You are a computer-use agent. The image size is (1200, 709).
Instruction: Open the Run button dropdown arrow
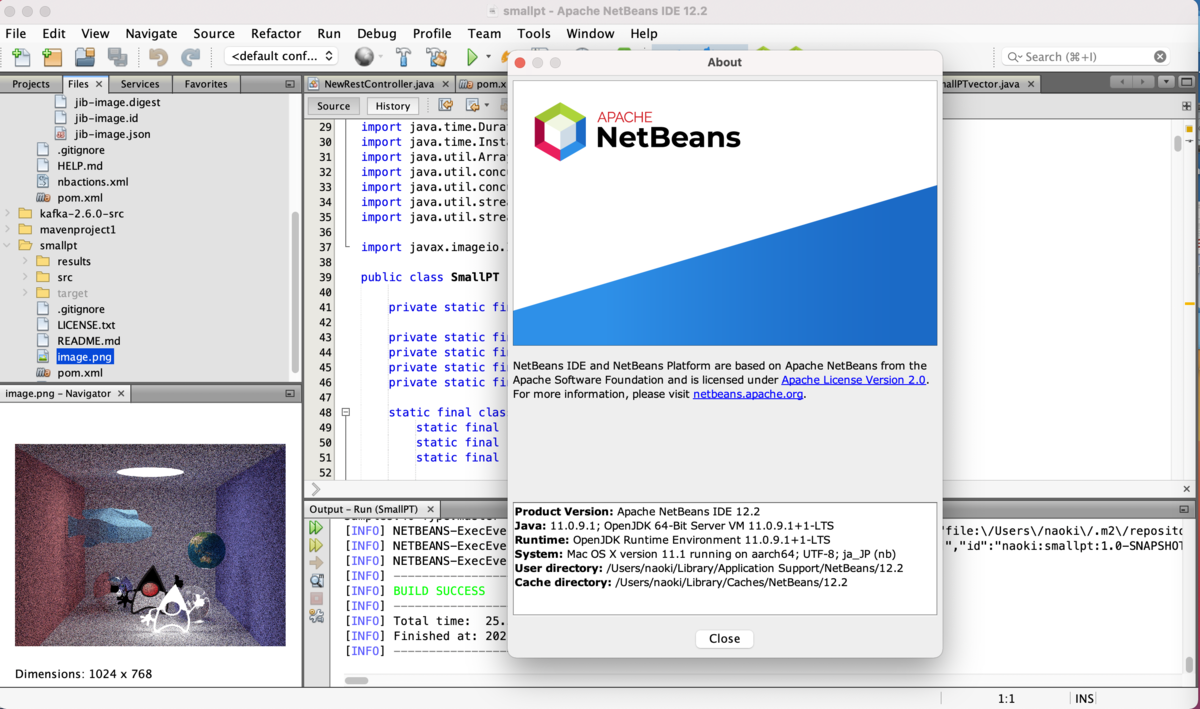click(x=488, y=57)
